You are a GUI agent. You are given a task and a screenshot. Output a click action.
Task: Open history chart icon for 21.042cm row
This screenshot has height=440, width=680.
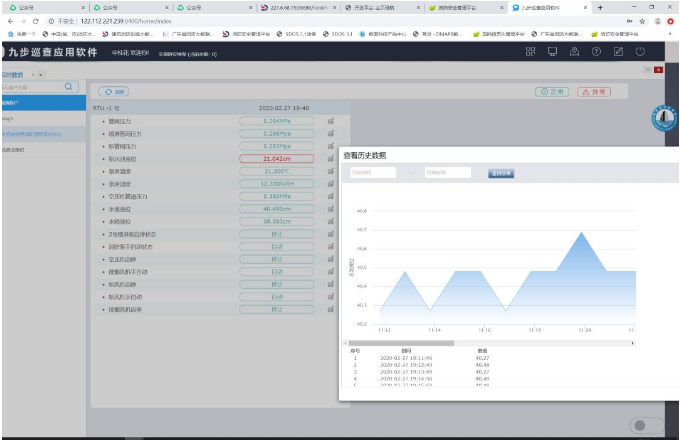[x=330, y=158]
